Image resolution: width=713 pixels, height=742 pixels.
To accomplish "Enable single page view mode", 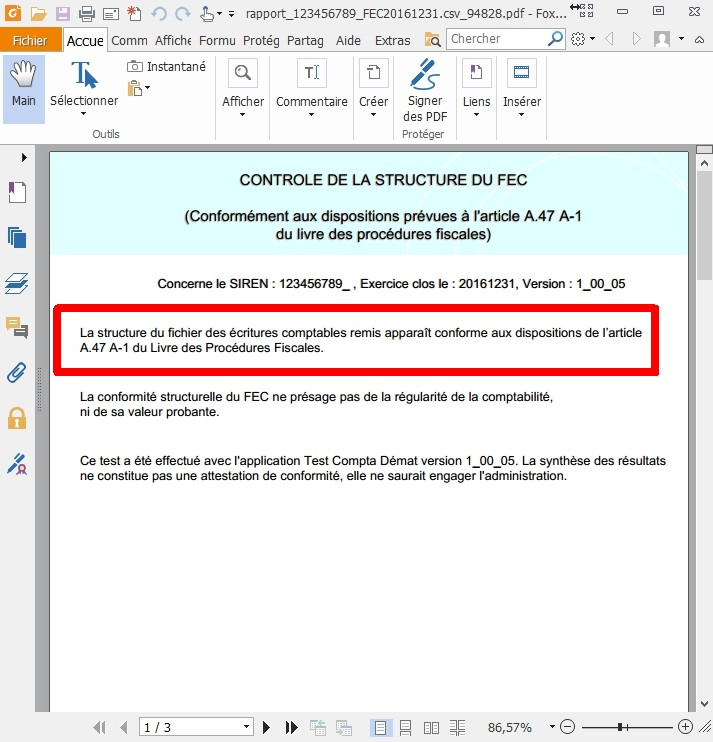I will 380,727.
